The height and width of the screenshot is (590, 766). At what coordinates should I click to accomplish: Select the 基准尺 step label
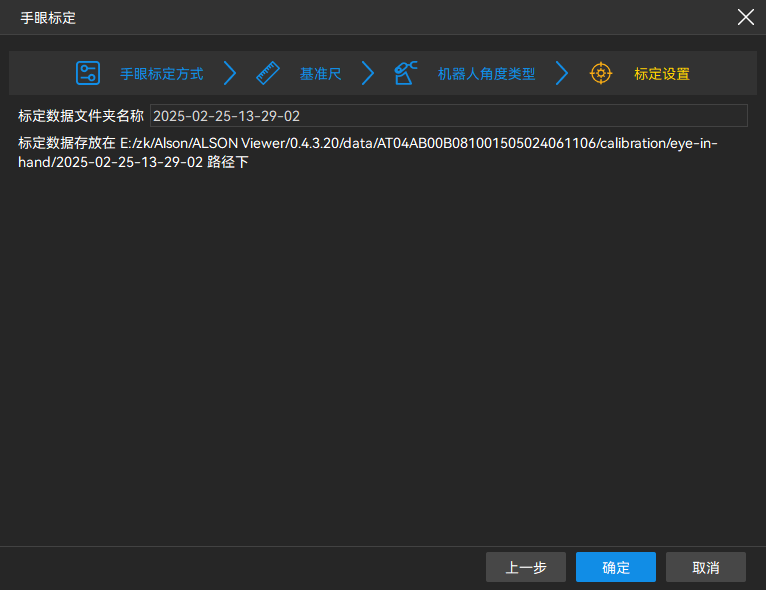pyautogui.click(x=320, y=74)
